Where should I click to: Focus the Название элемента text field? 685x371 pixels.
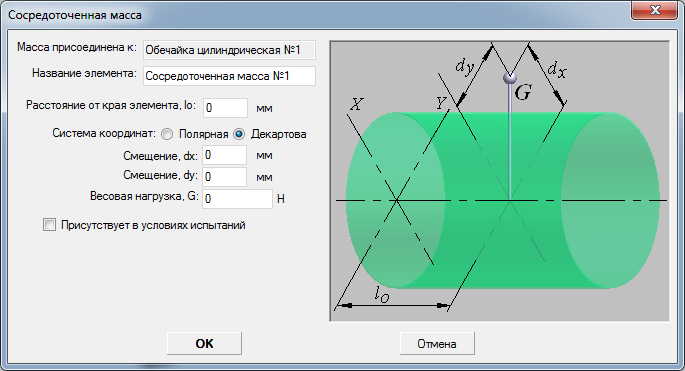pyautogui.click(x=229, y=76)
